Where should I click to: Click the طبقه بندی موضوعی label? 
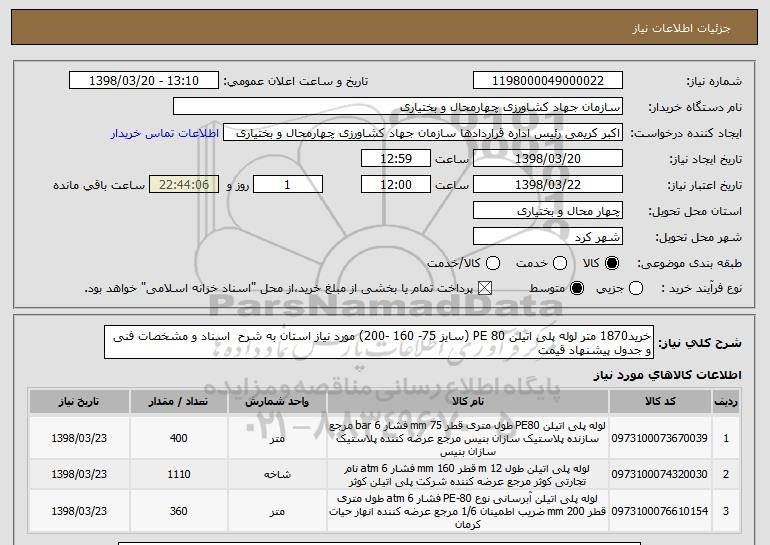689,264
